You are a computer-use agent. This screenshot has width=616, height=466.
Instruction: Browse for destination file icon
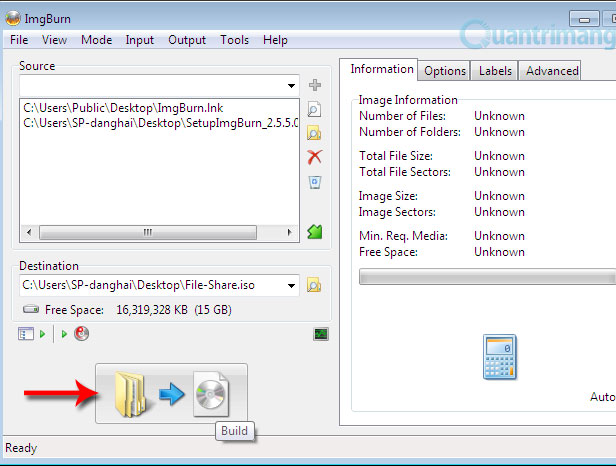coord(314,285)
